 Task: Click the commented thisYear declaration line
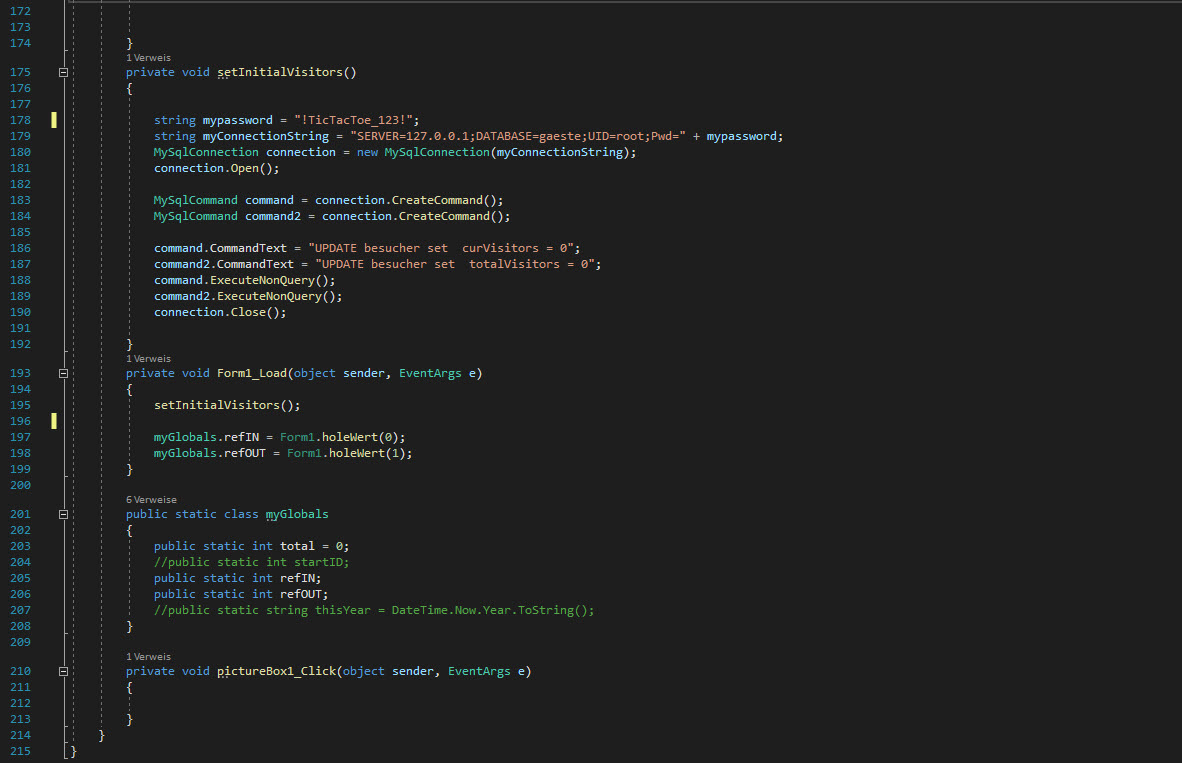tap(374, 610)
